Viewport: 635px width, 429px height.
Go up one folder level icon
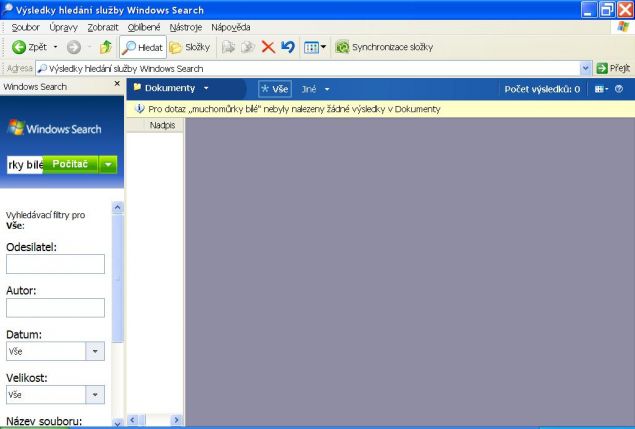pyautogui.click(x=106, y=47)
